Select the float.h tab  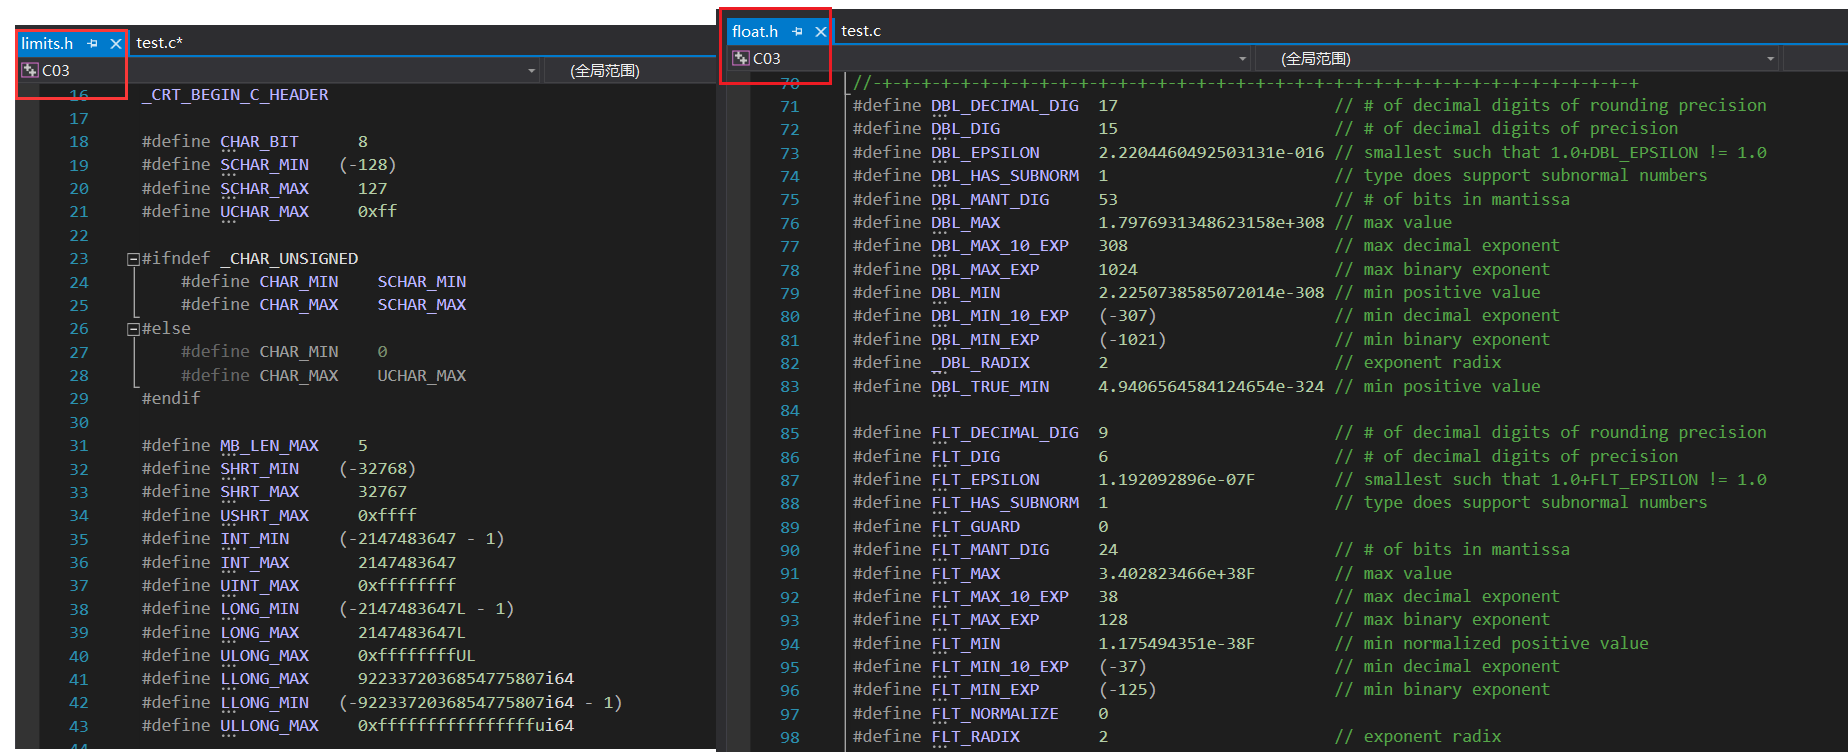(755, 31)
